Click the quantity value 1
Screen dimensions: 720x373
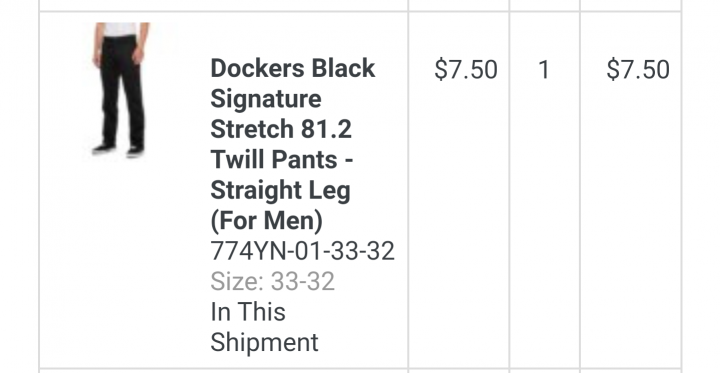click(544, 70)
